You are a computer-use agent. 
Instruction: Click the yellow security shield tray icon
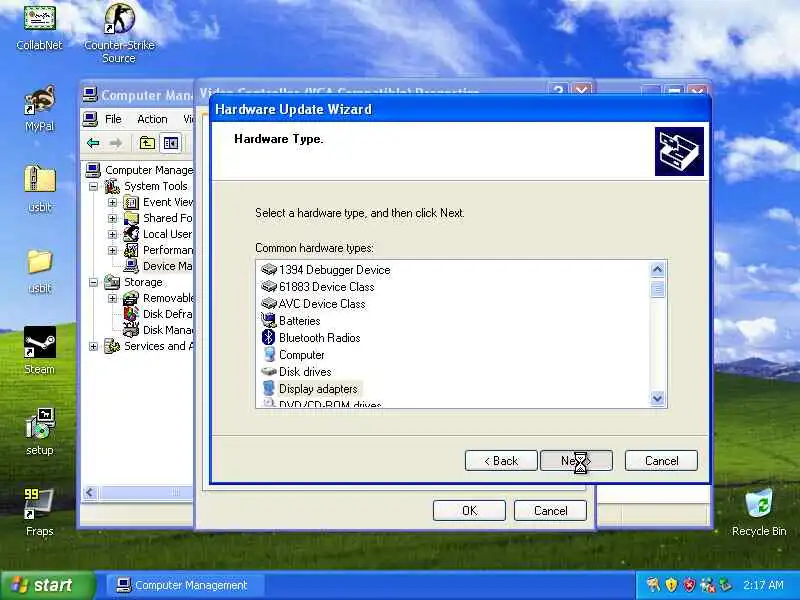coord(671,585)
